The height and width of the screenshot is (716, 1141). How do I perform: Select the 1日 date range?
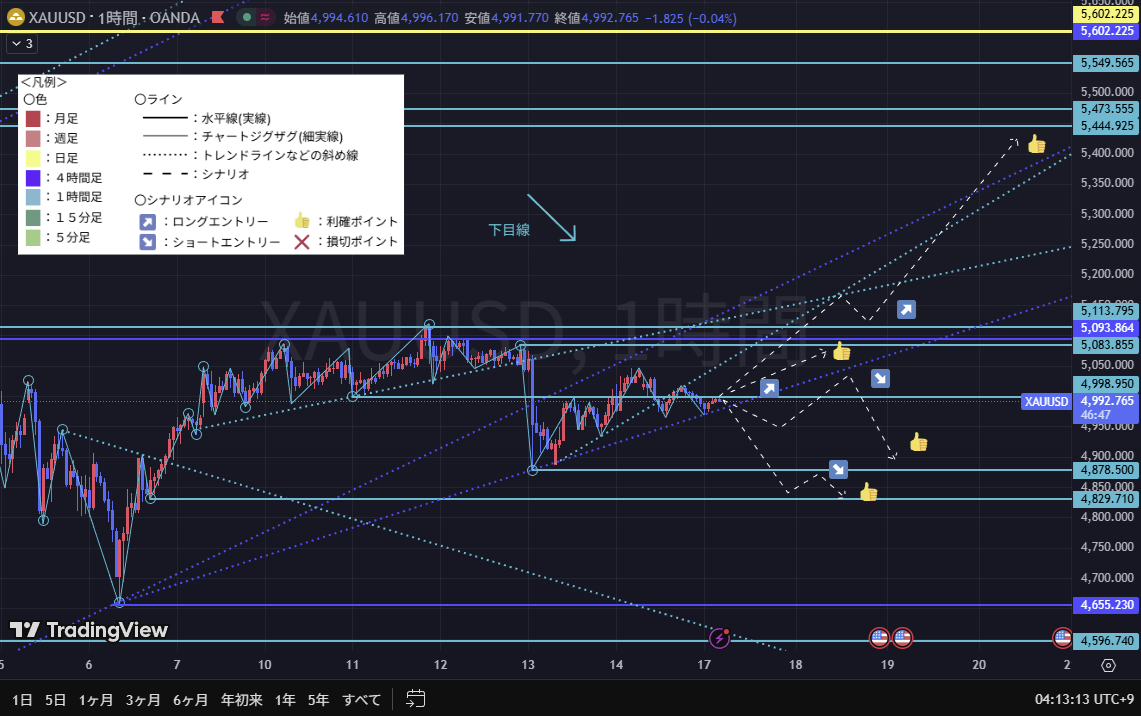(22, 699)
